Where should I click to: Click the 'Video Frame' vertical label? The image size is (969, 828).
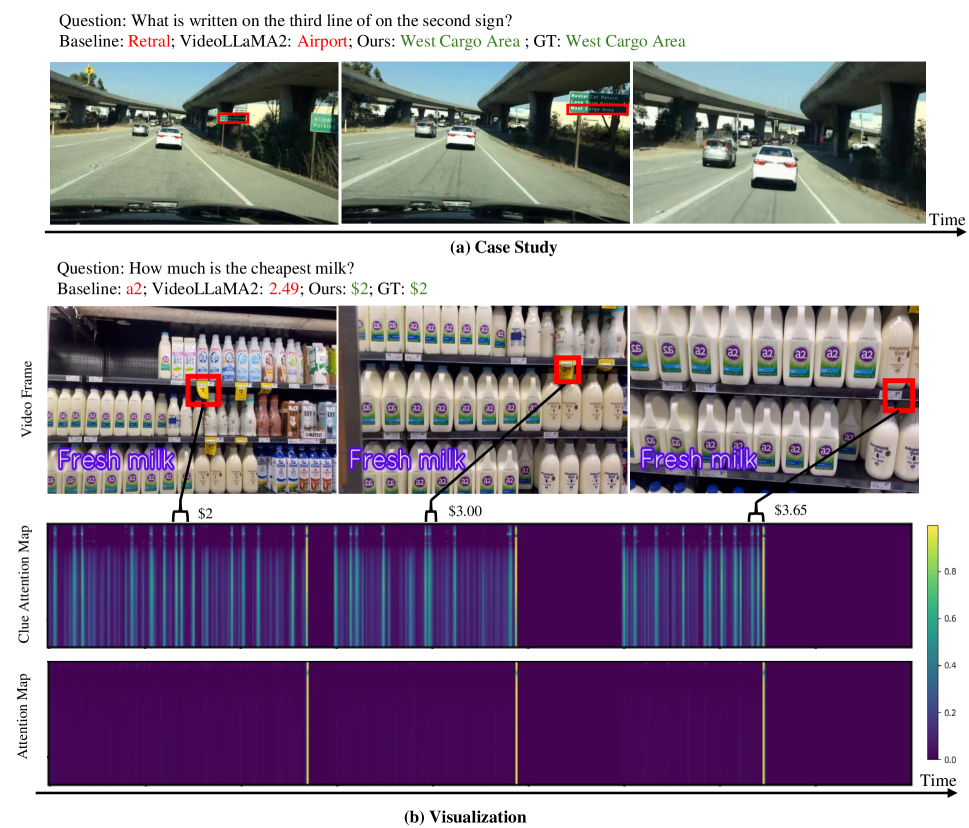(x=26, y=399)
